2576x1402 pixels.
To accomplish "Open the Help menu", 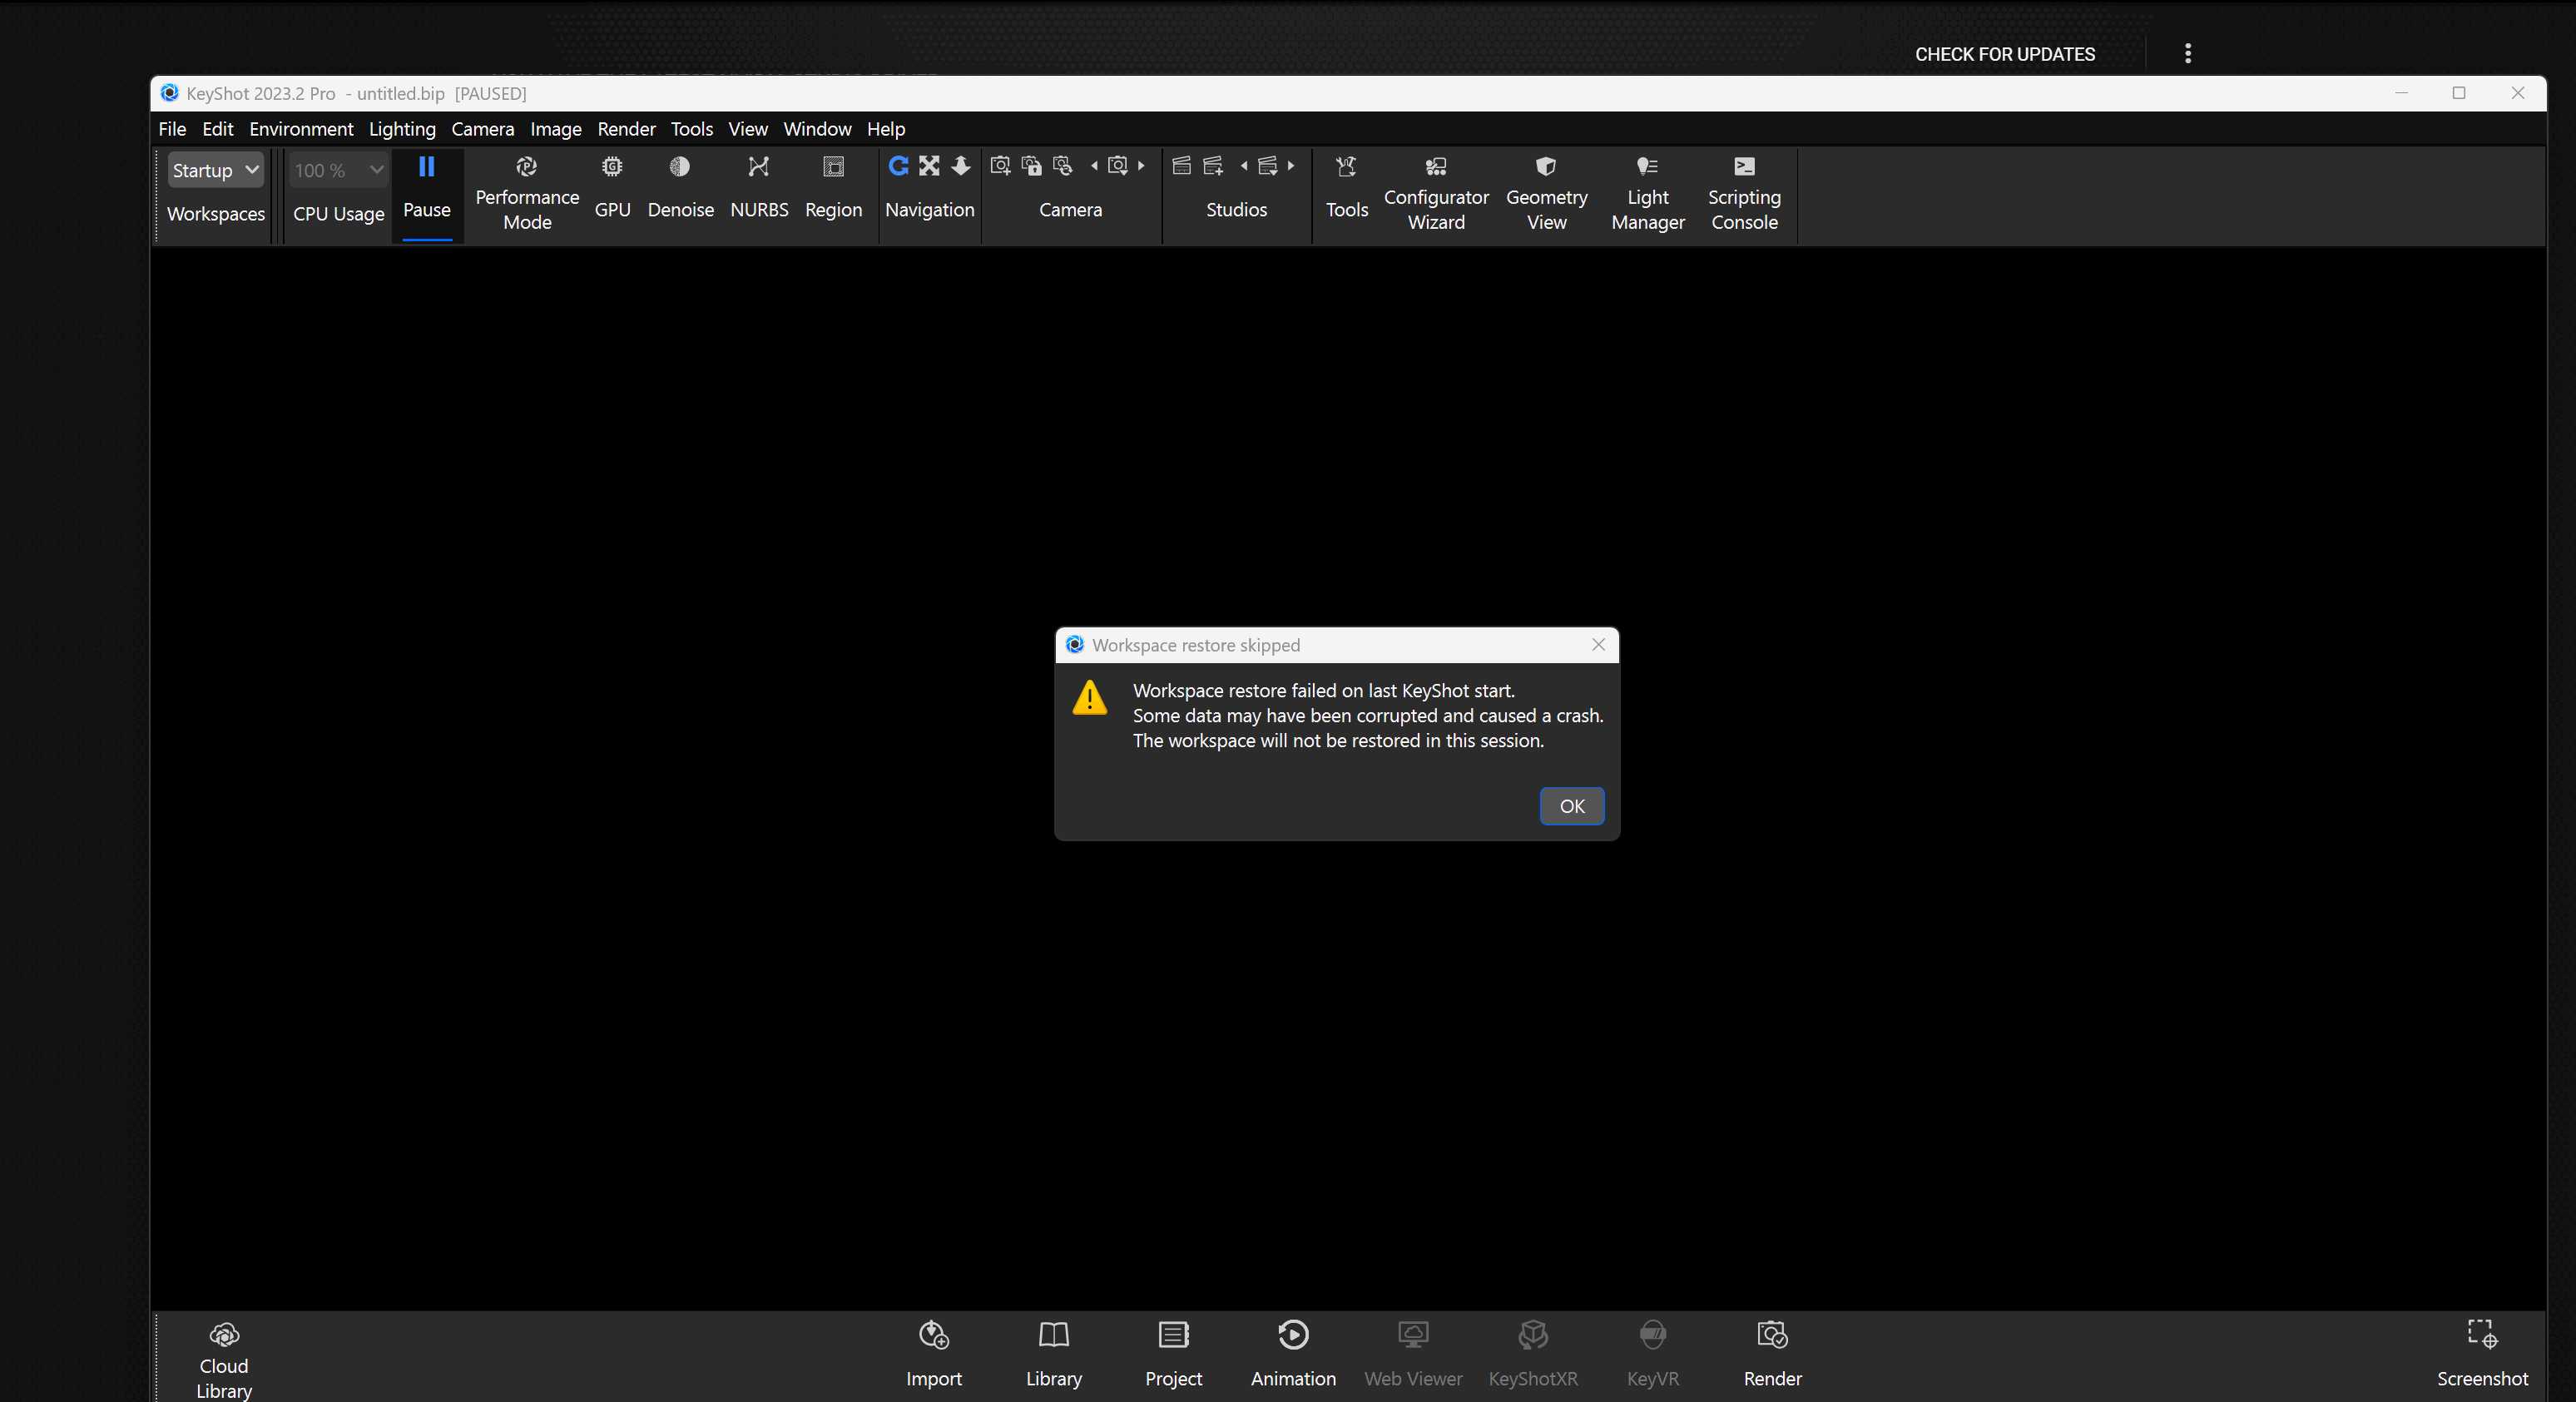I will pyautogui.click(x=885, y=129).
